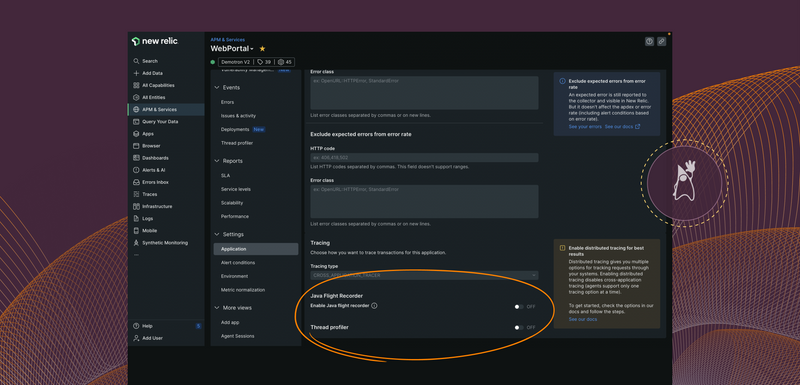The image size is (800, 385).
Task: Open Errors under Events
Action: [x=228, y=102]
